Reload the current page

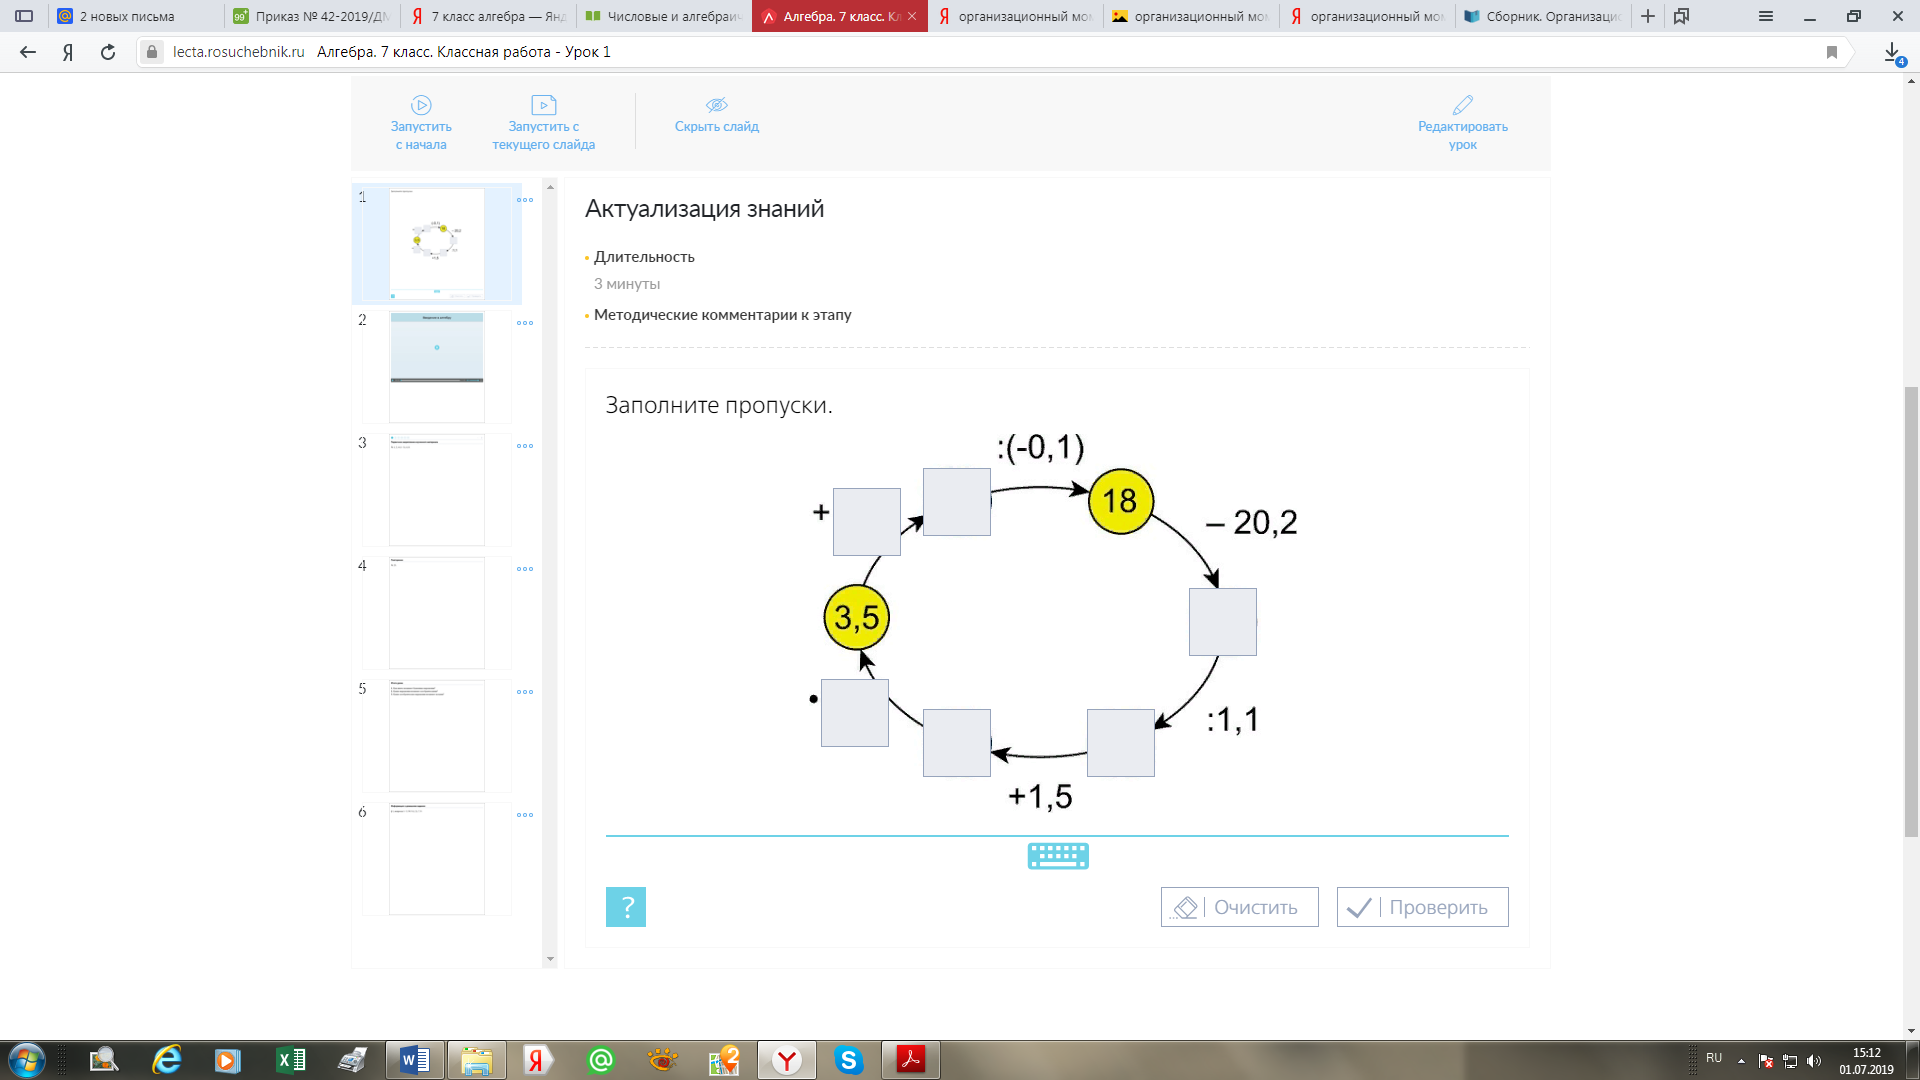108,52
